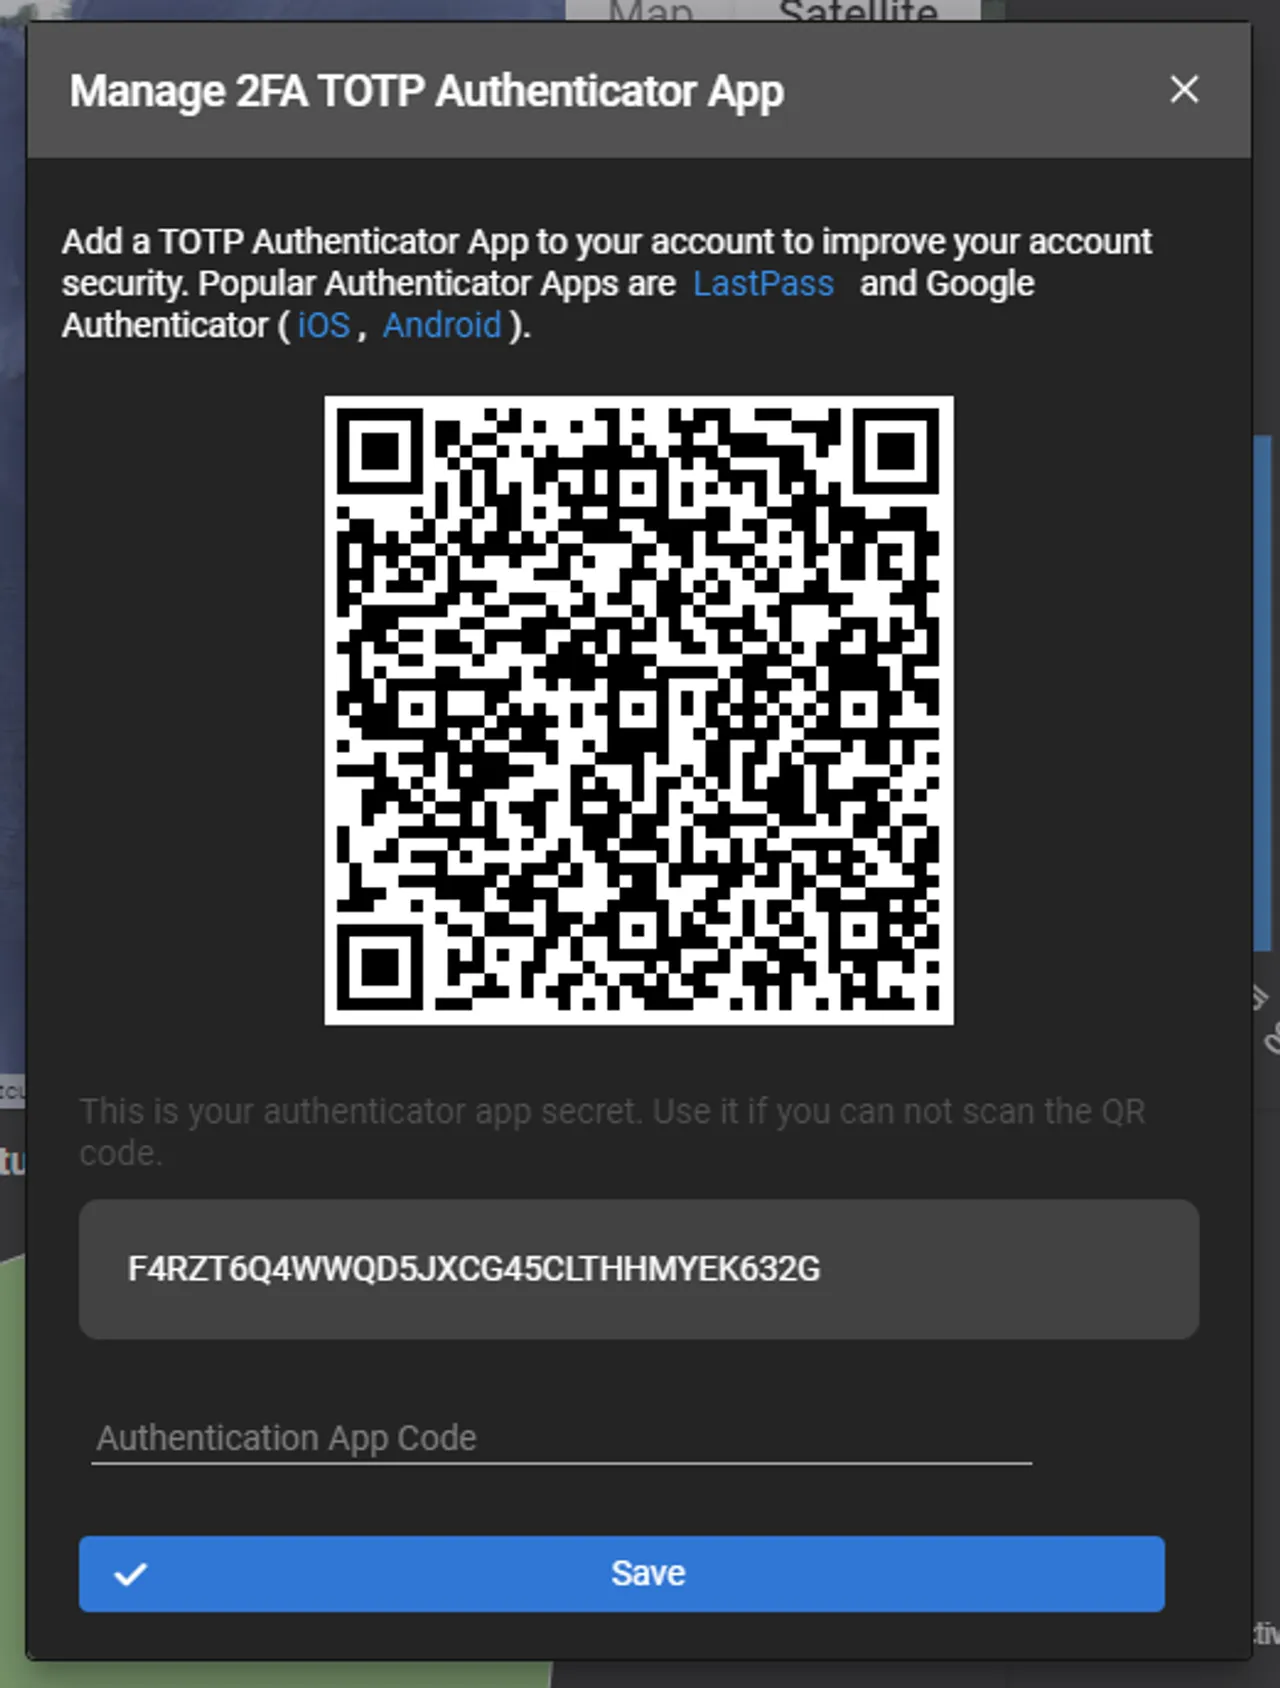Click the blue scrollbar on right edge
Image resolution: width=1280 pixels, height=1688 pixels.
[x=1262, y=692]
